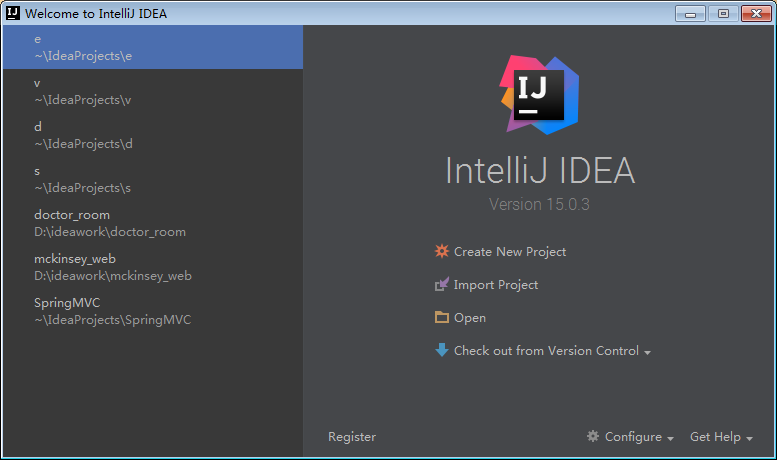Click the Version 15.0.3 text
The width and height of the screenshot is (777, 460).
coord(539,204)
